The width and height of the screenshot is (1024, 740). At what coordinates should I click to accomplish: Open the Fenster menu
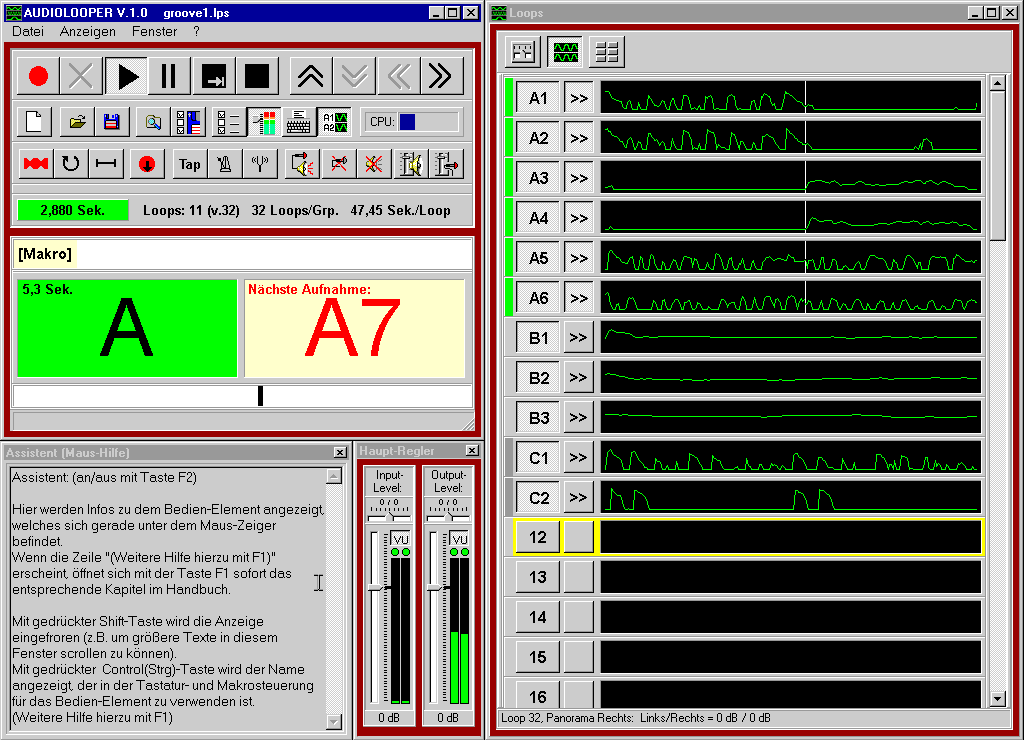click(154, 31)
